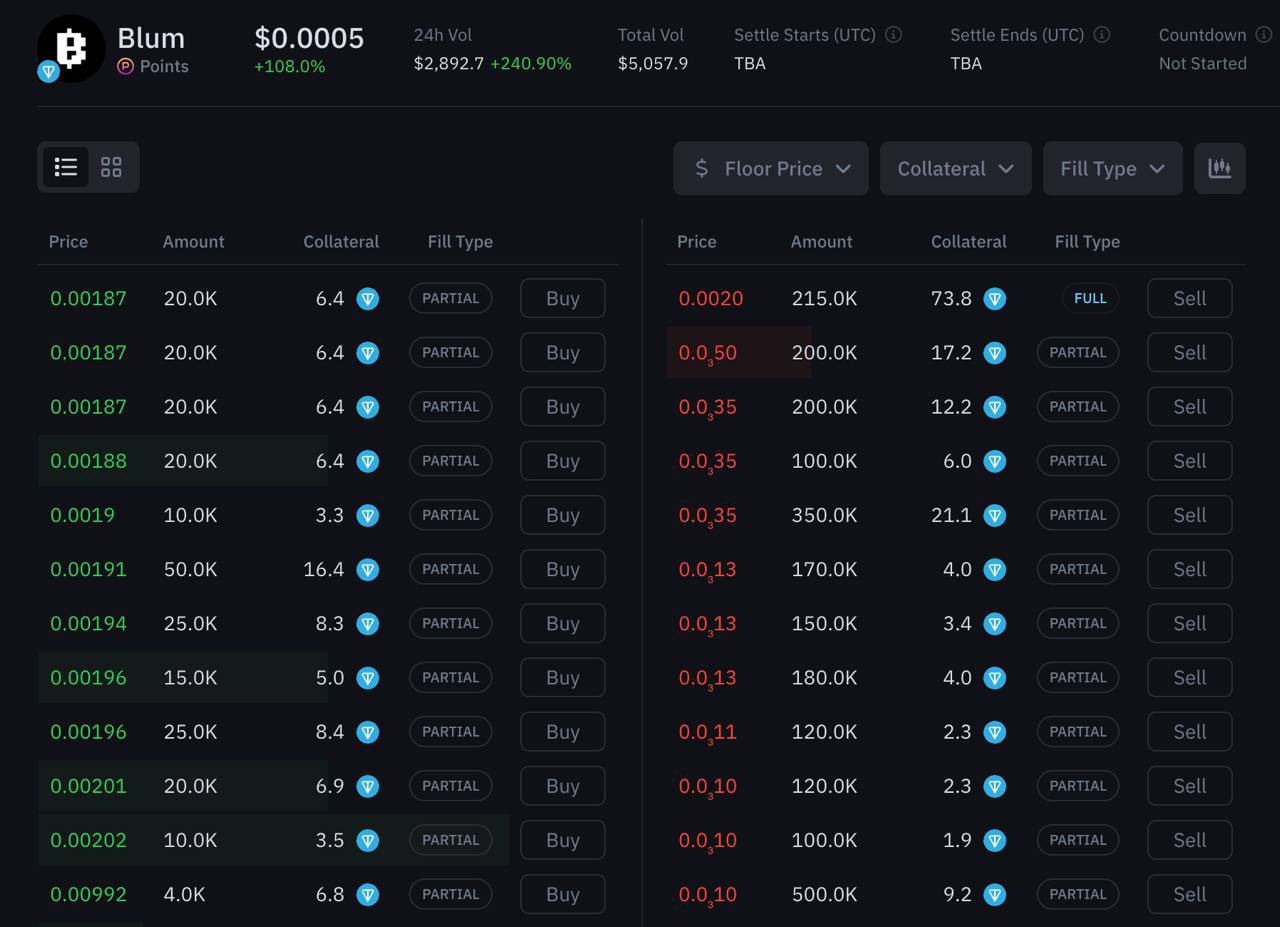Switch to list view layout
The width and height of the screenshot is (1280, 927).
66,167
